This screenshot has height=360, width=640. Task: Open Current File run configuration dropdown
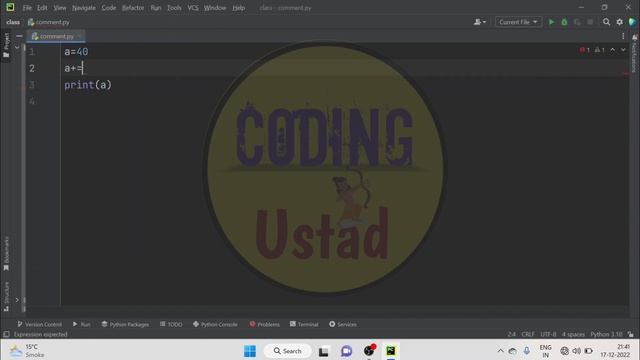tap(518, 22)
